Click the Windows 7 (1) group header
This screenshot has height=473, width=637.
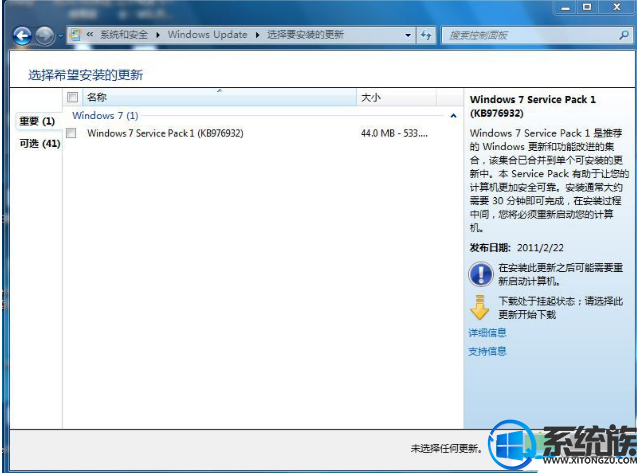[105, 115]
